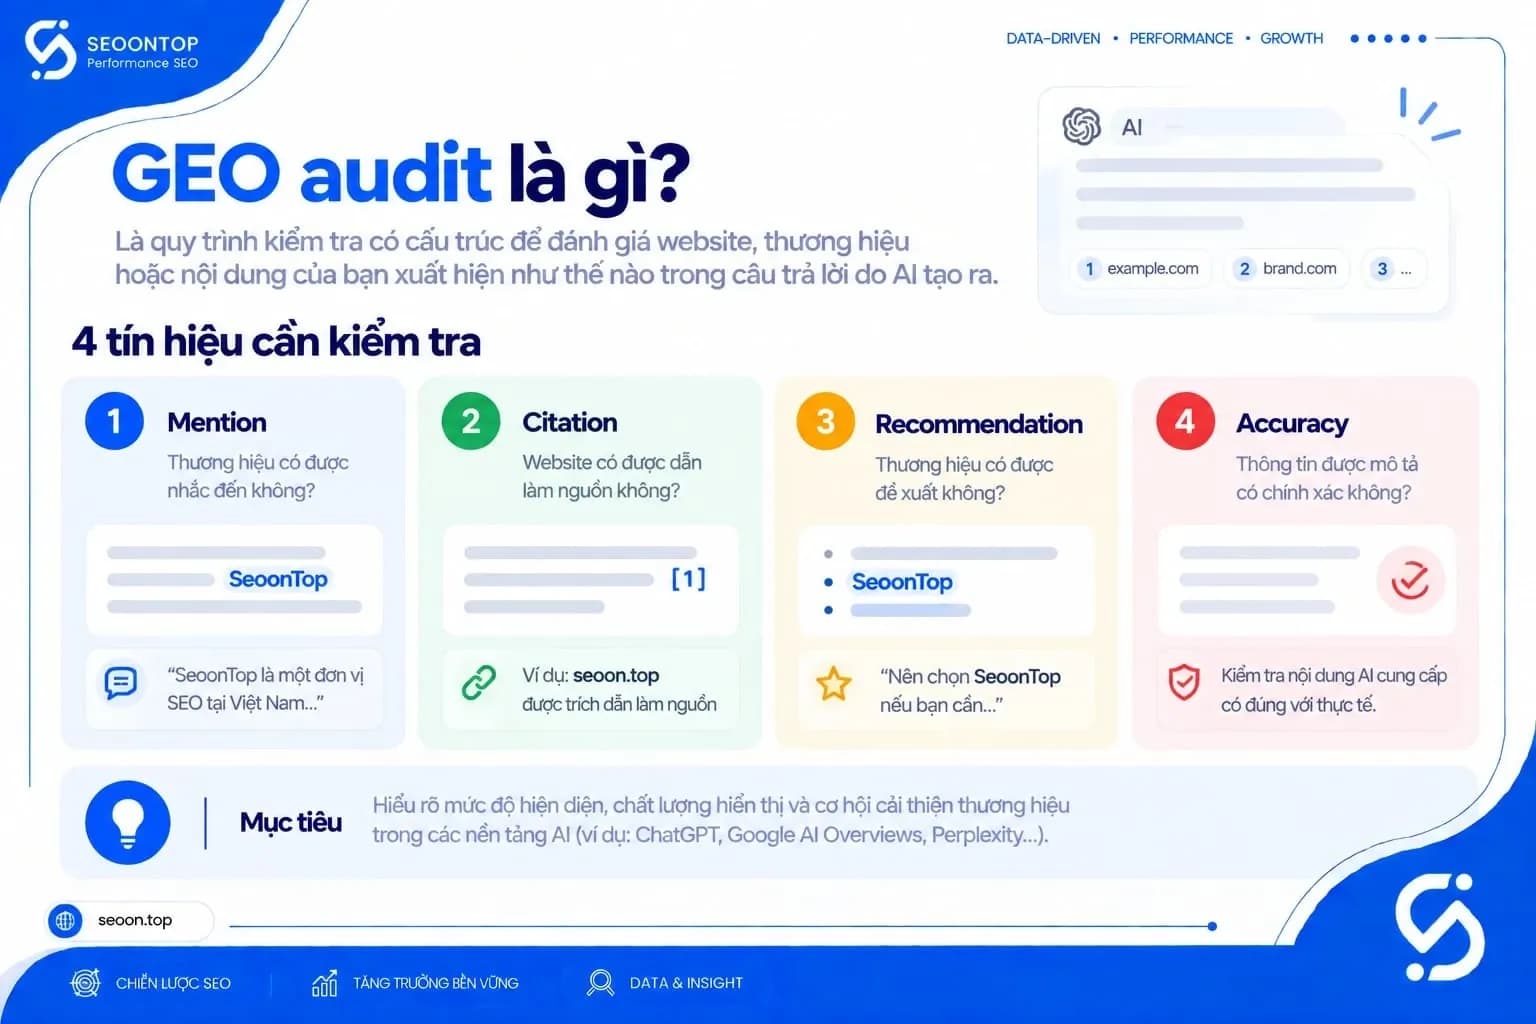The image size is (1536, 1024).
Task: Click the 'GEO audit là gì?' headline
Action: click(401, 175)
